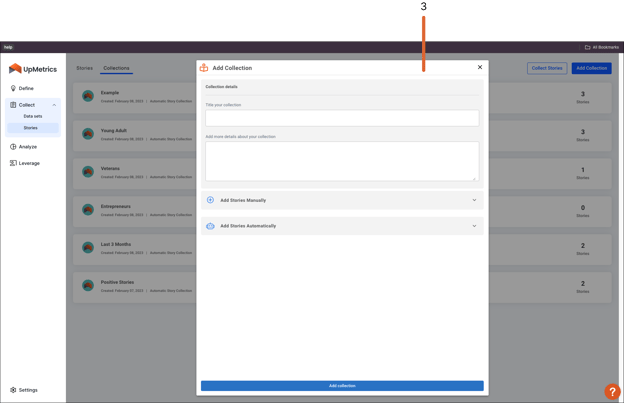This screenshot has width=624, height=403.
Task: Click the Young Adult collection avatar
Action: pyautogui.click(x=88, y=134)
